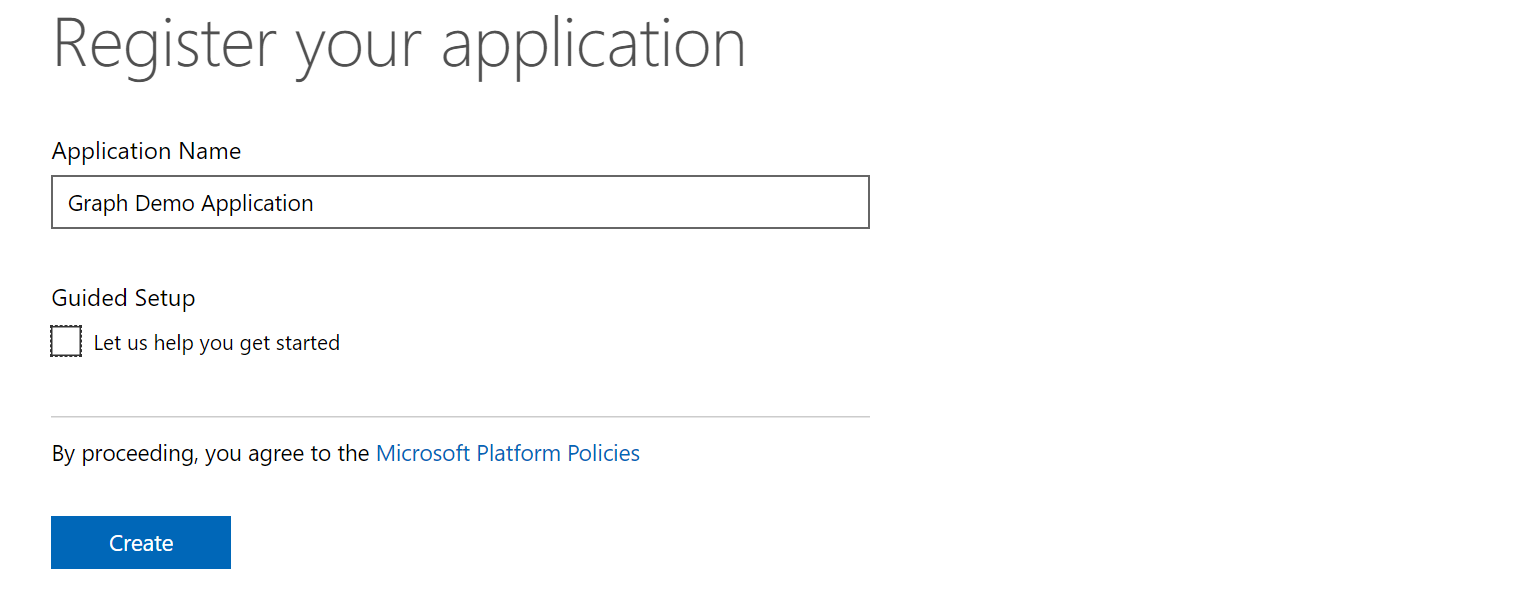Click the word Policies in the link

click(603, 453)
